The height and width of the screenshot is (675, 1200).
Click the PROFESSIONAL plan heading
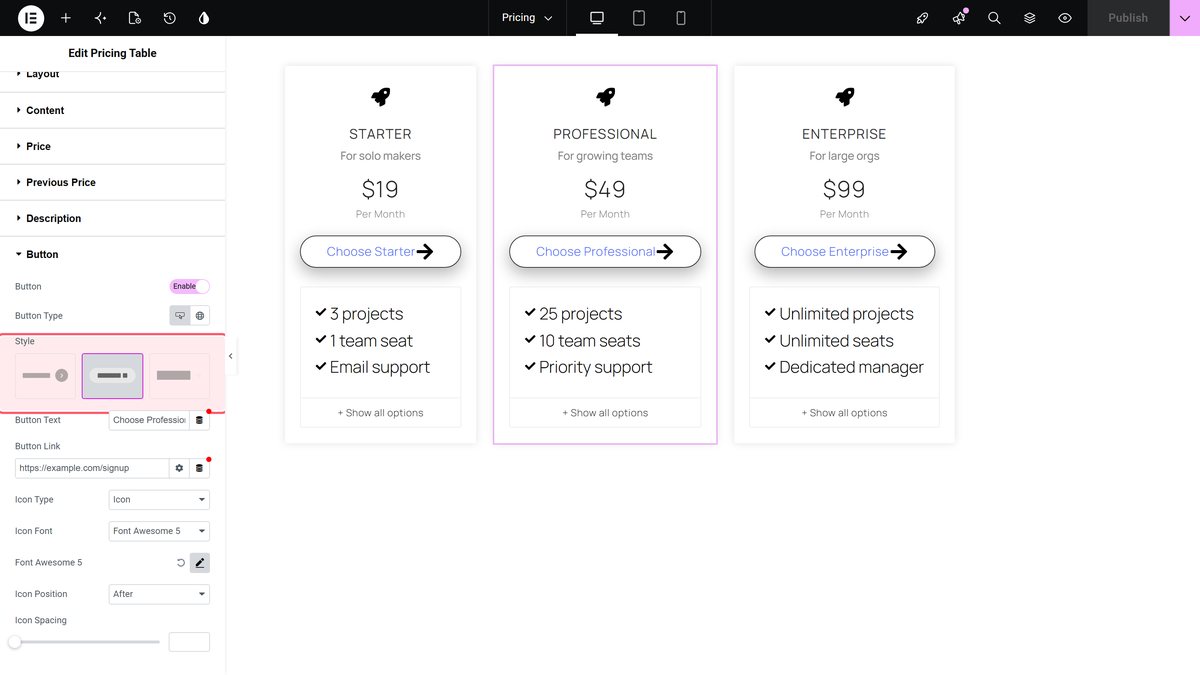coord(605,134)
